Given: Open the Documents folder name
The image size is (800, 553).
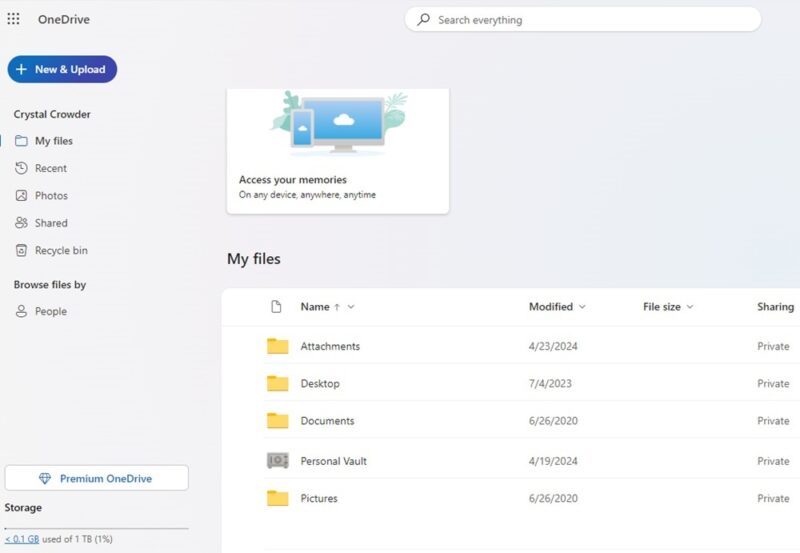Looking at the screenshot, I should (x=327, y=421).
